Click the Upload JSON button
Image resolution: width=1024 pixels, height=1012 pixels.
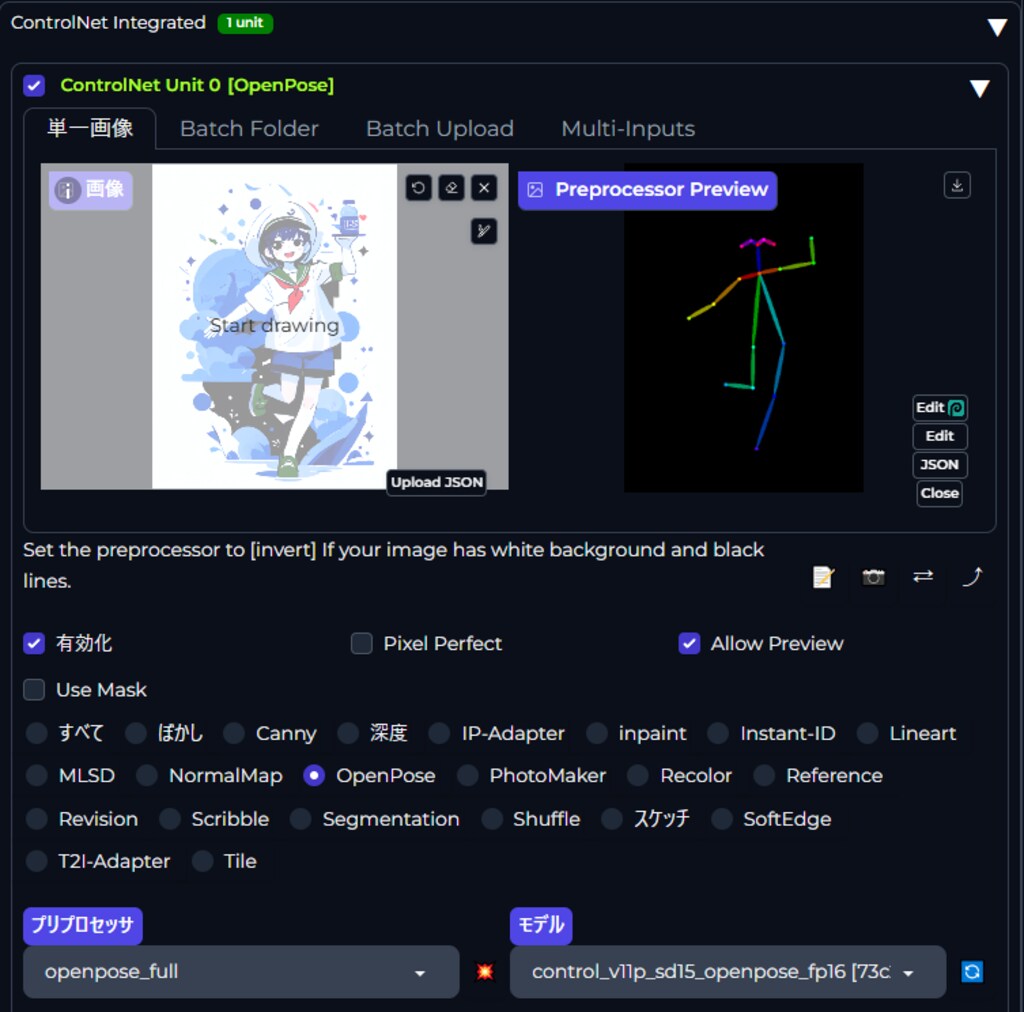[x=436, y=482]
